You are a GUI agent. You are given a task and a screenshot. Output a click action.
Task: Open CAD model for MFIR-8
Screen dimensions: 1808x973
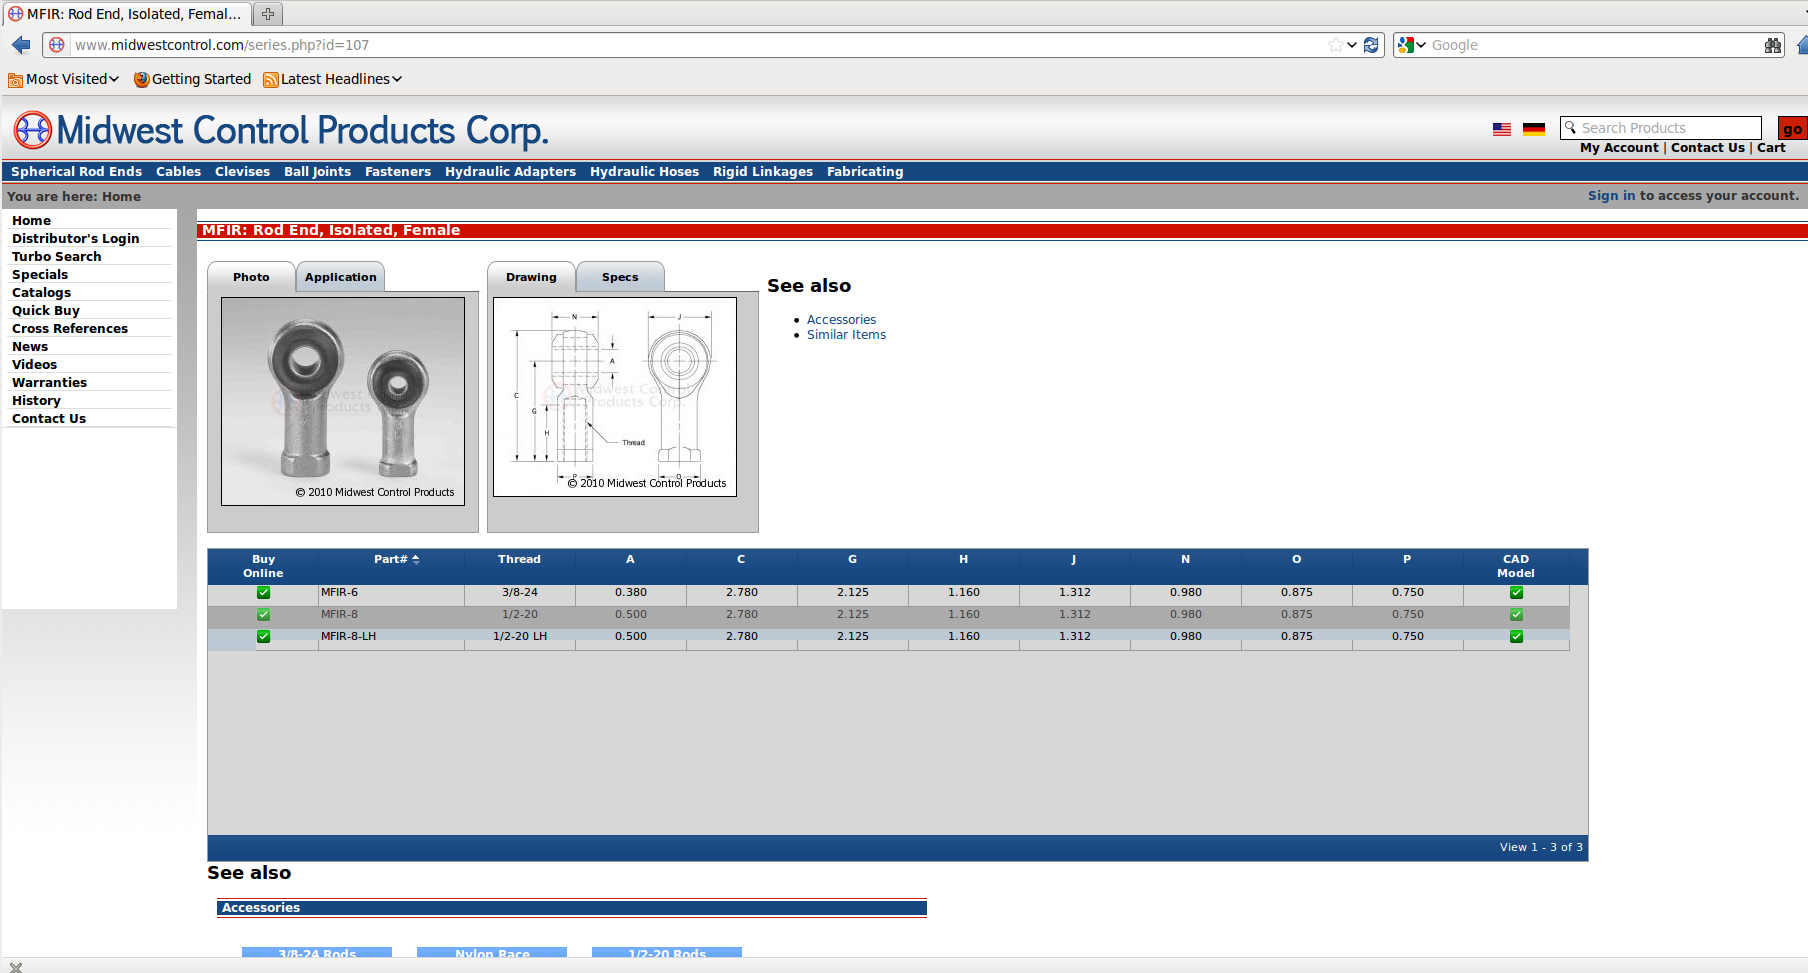(1516, 615)
